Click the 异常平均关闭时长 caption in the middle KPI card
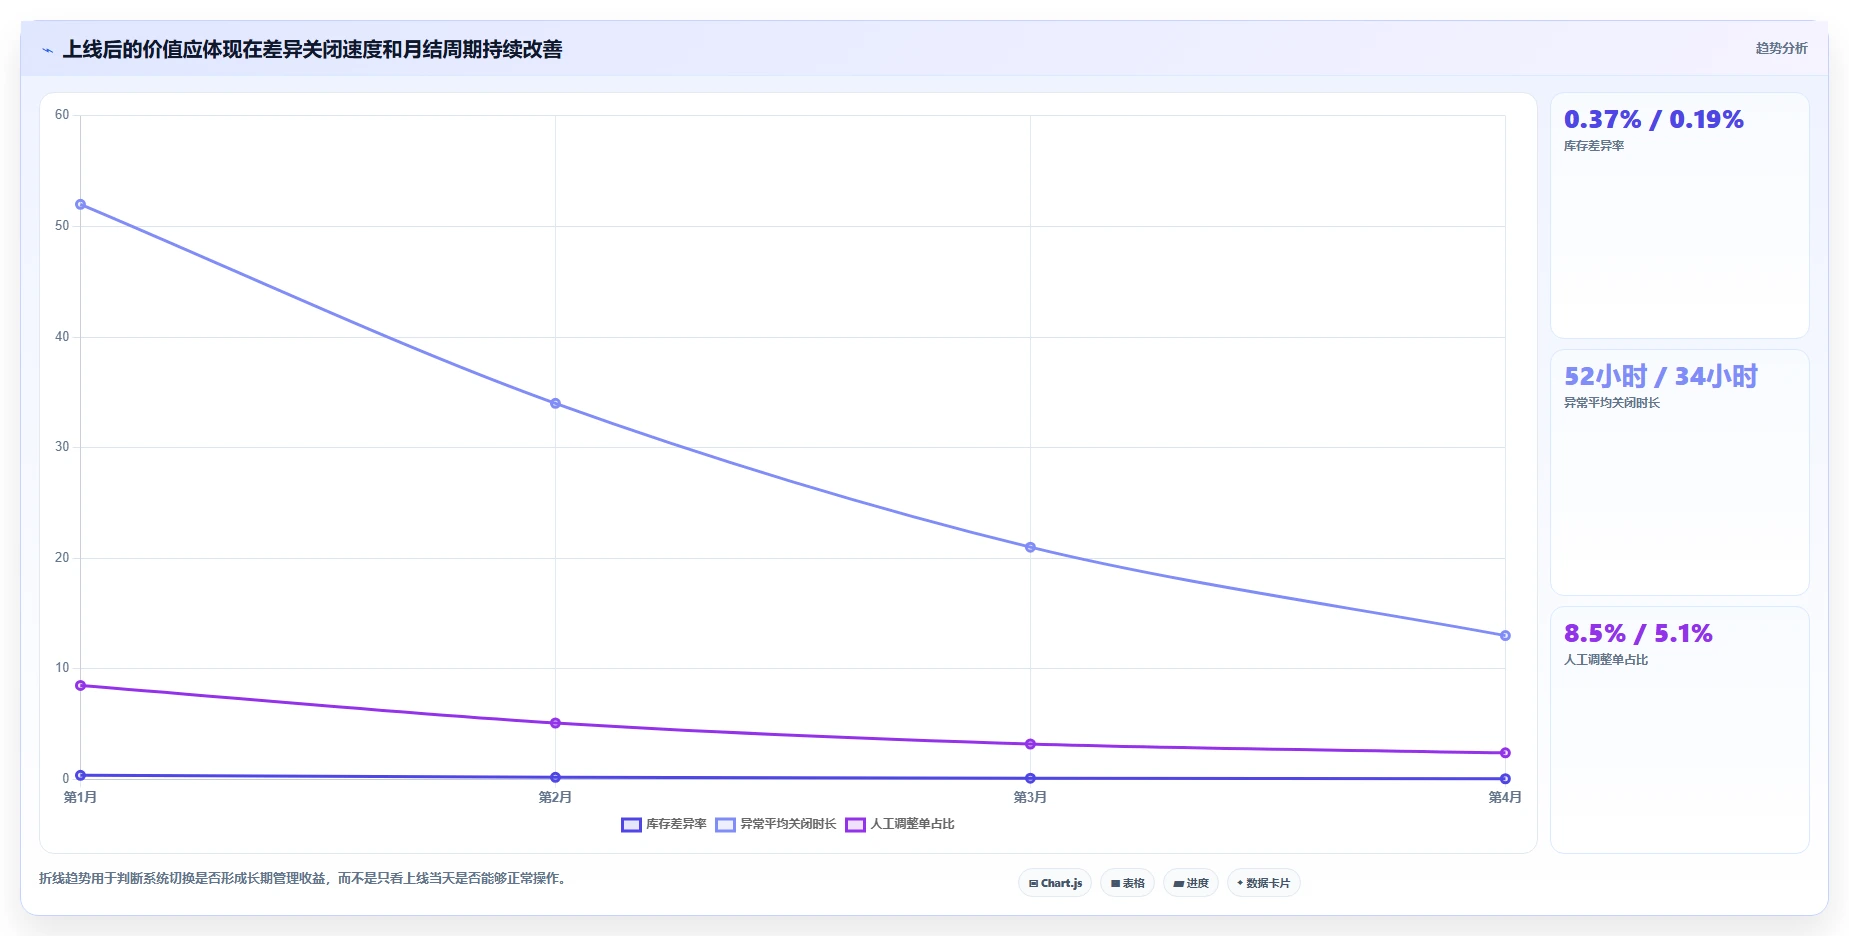The image size is (1849, 936). point(1612,403)
